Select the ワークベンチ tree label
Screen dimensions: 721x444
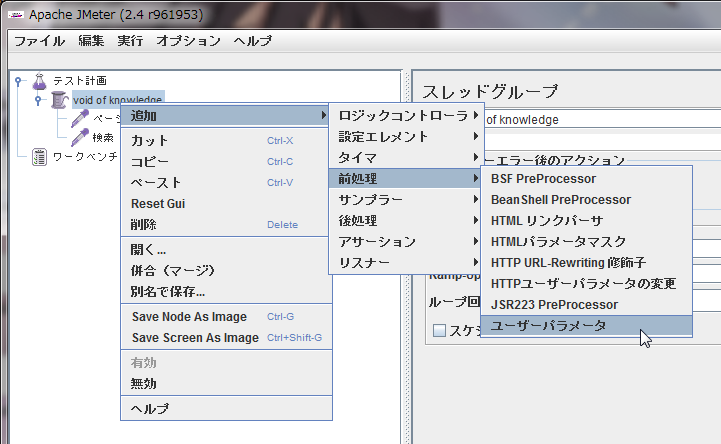click(x=85, y=157)
